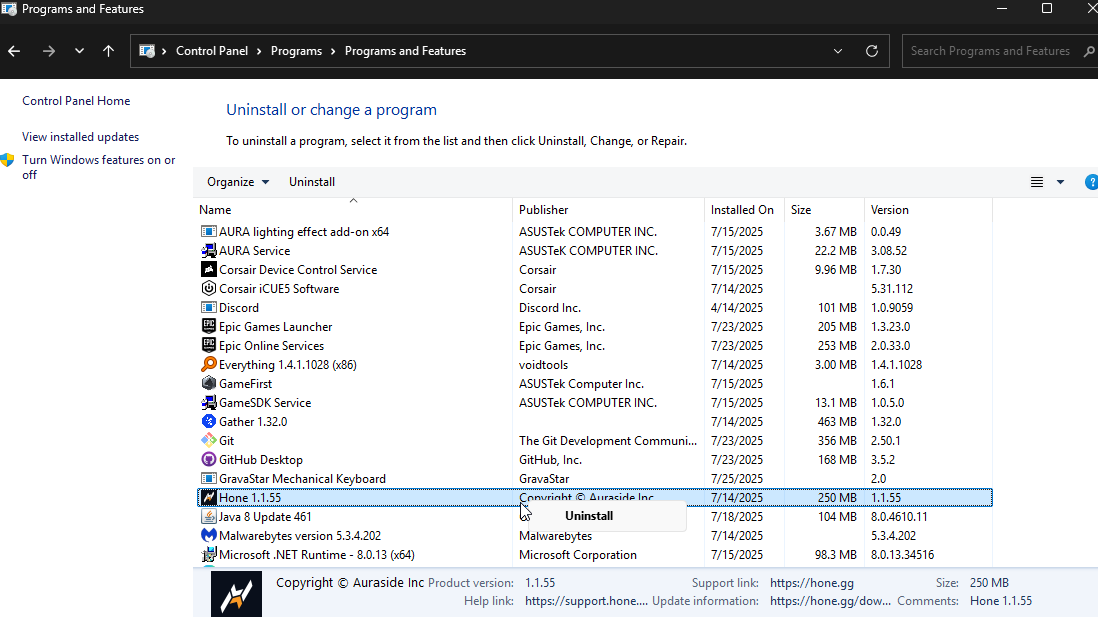Select Malwarebytes version 5.3.4.202 name
1098x617 pixels.
(x=300, y=536)
